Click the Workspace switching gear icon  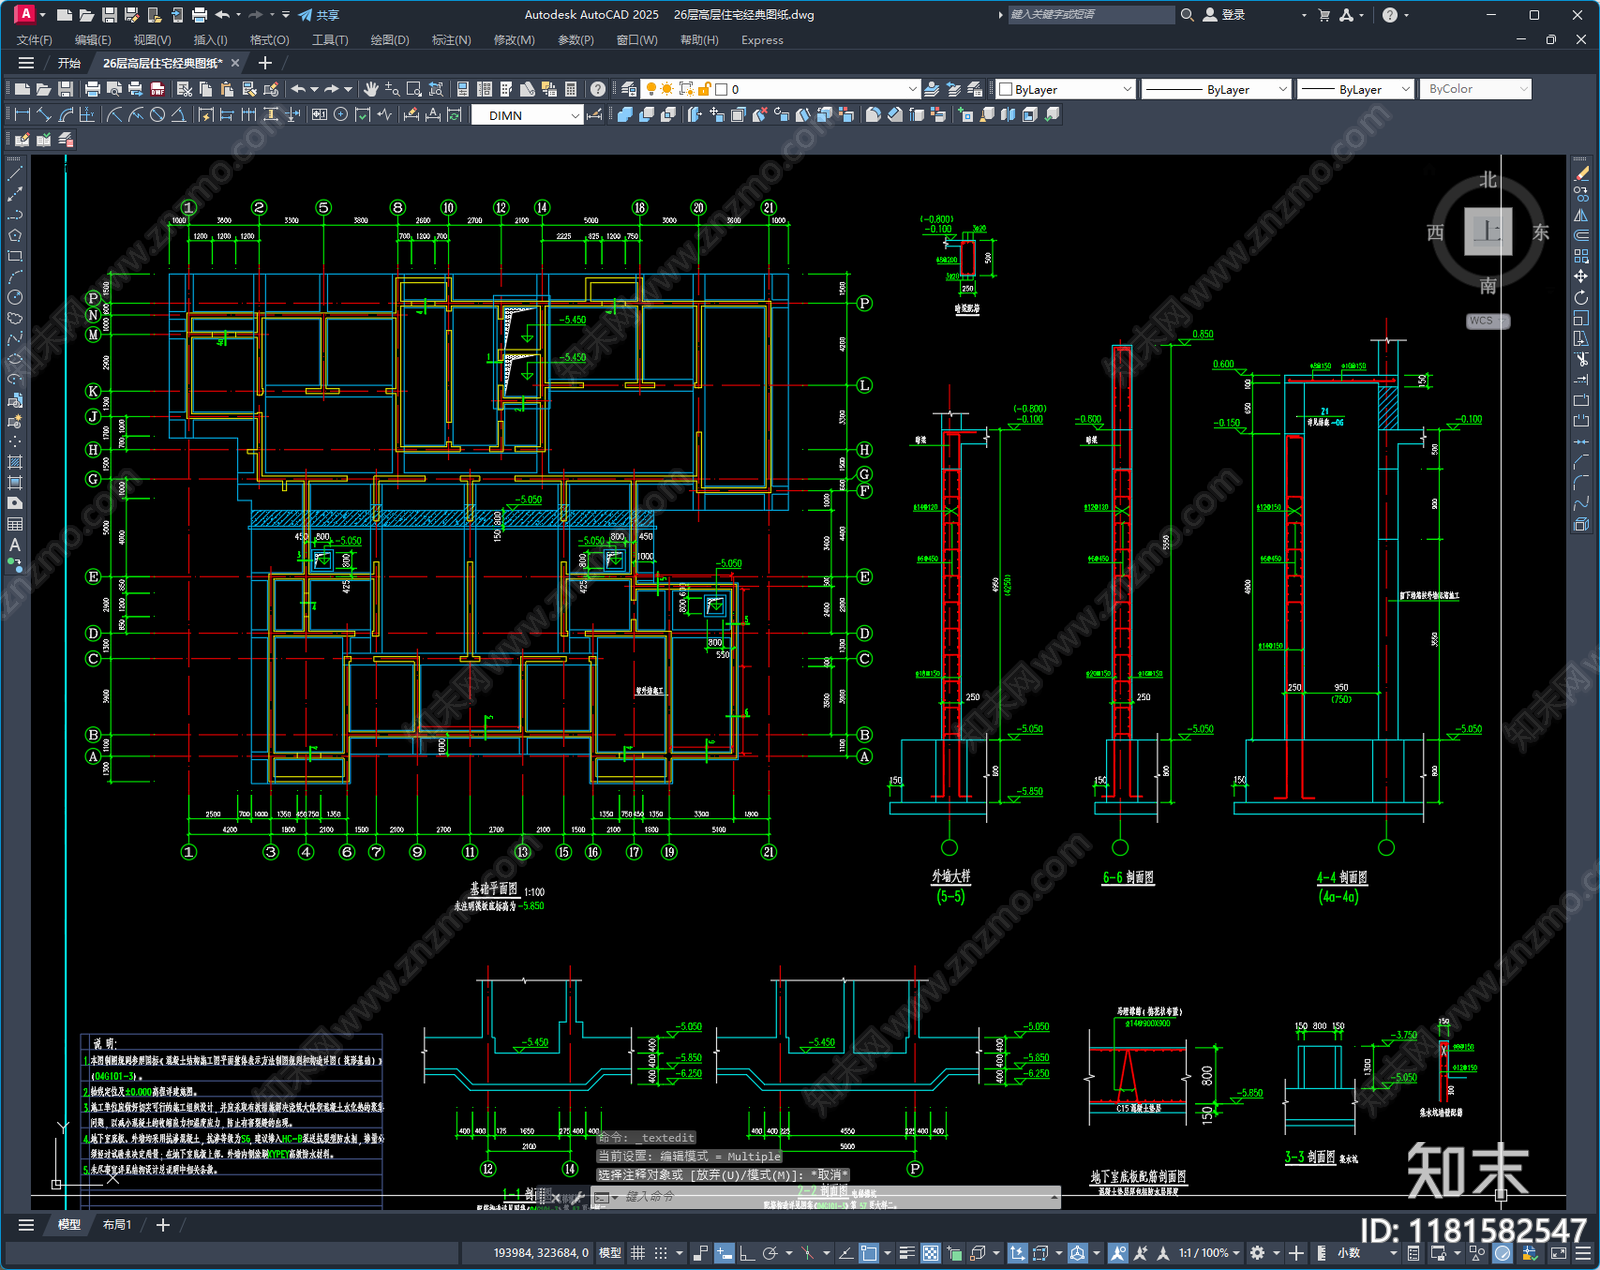click(1258, 1253)
